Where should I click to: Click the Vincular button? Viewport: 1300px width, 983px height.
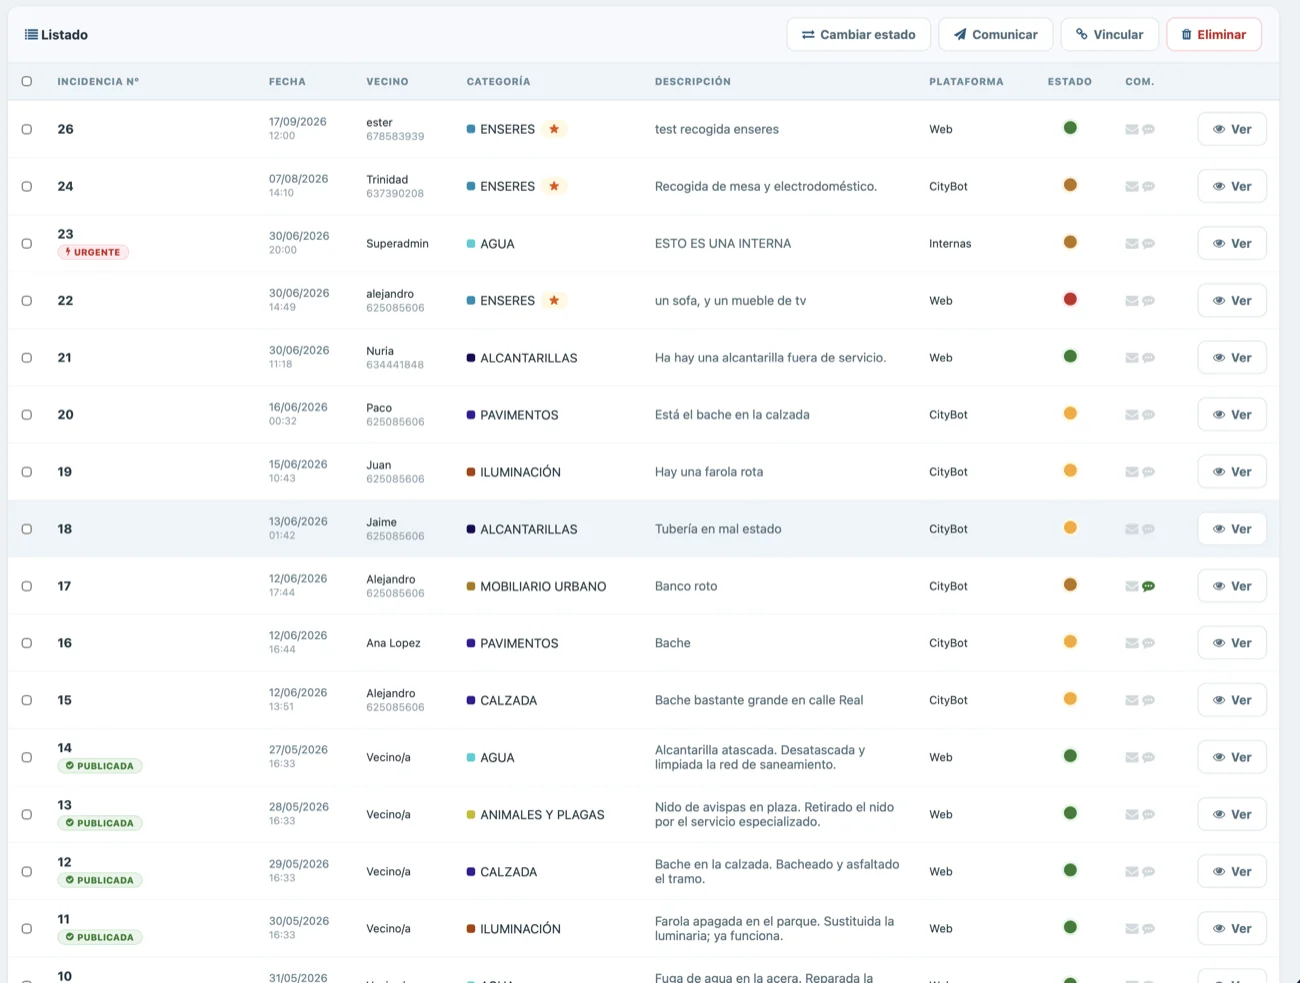pyautogui.click(x=1110, y=34)
